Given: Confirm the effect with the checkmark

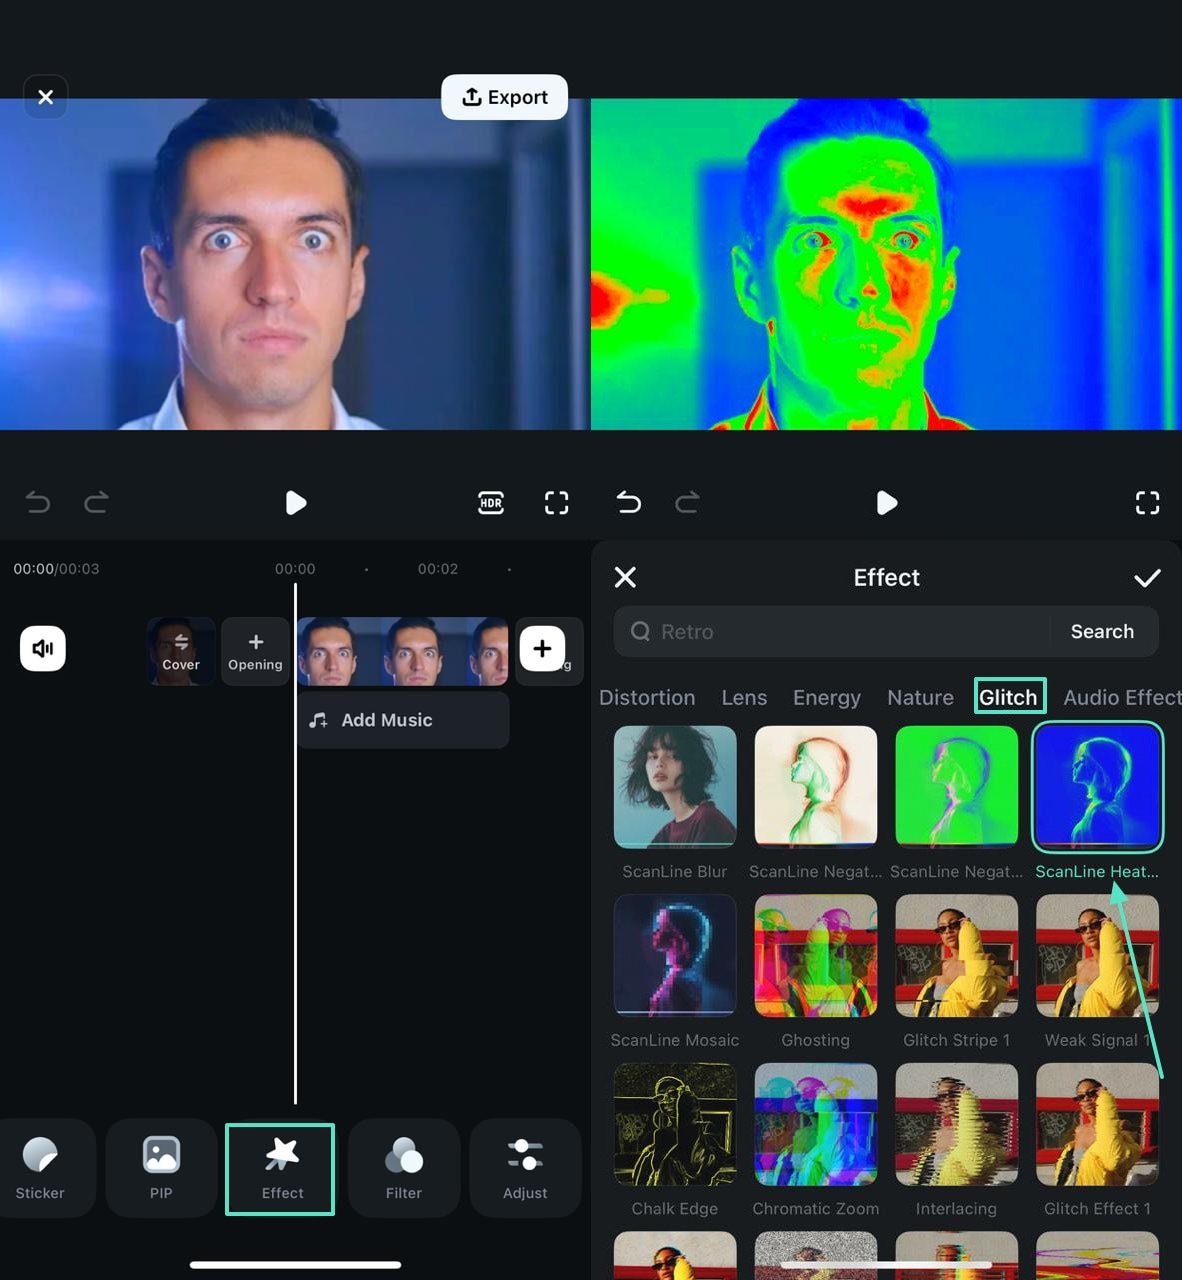Looking at the screenshot, I should click(1147, 578).
